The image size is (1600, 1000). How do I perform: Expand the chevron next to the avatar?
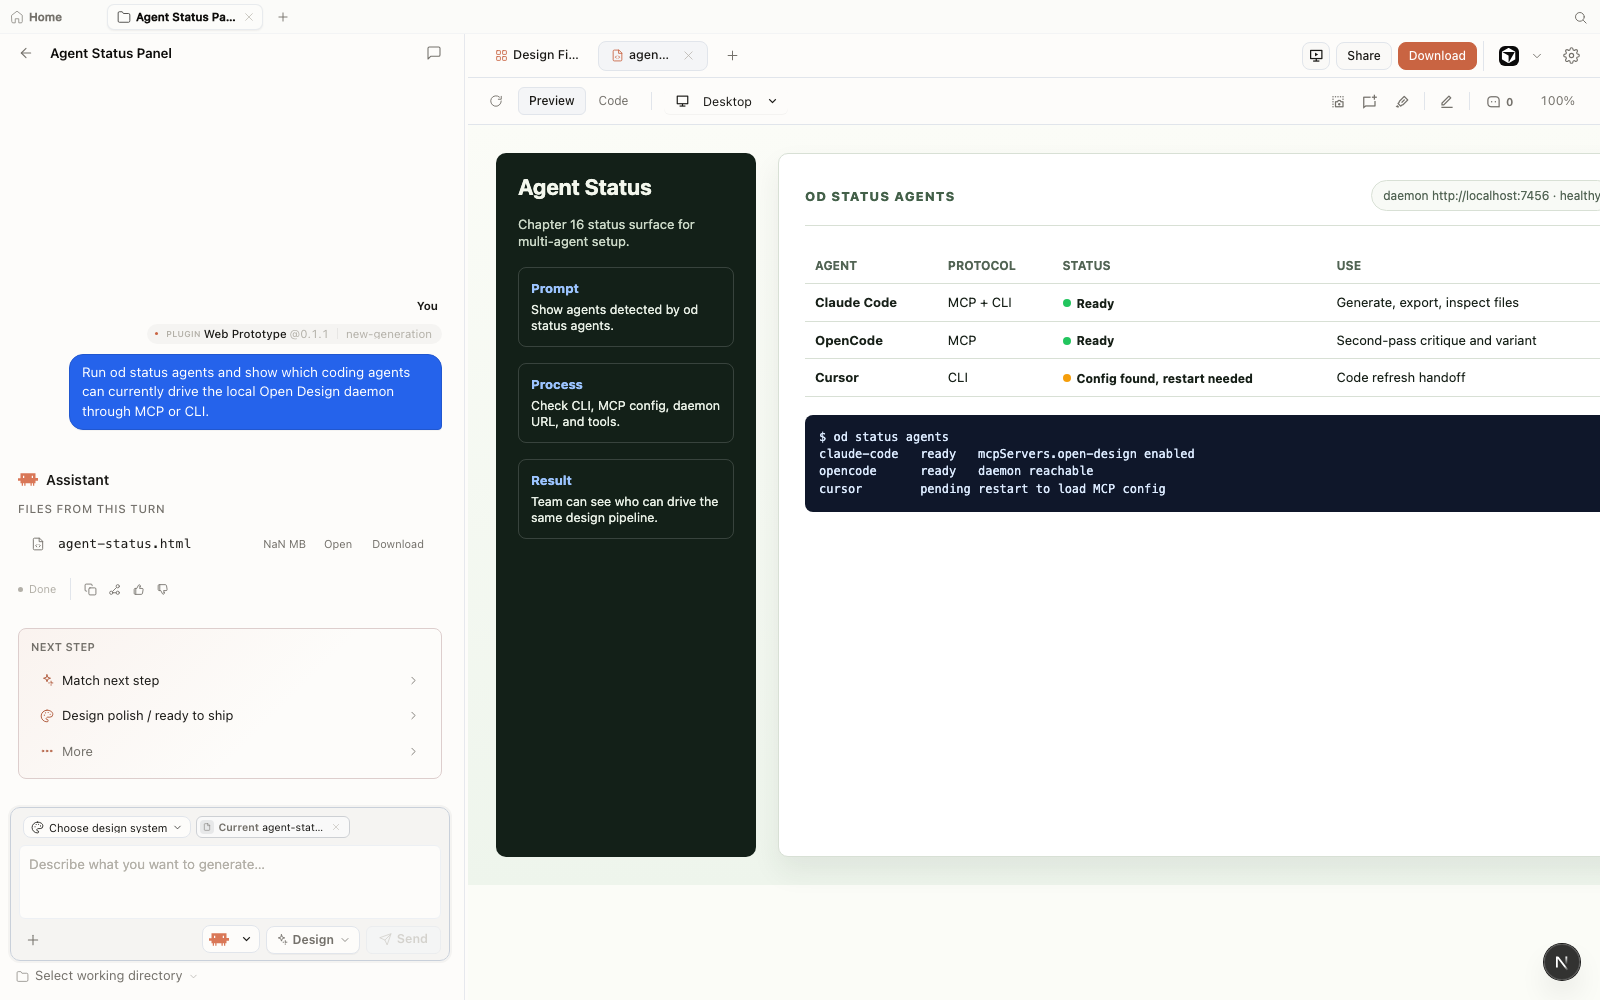click(x=1537, y=56)
